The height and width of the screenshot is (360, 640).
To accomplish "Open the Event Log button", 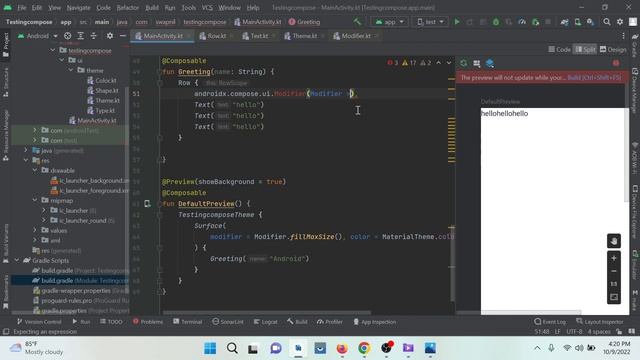I will click(549, 322).
